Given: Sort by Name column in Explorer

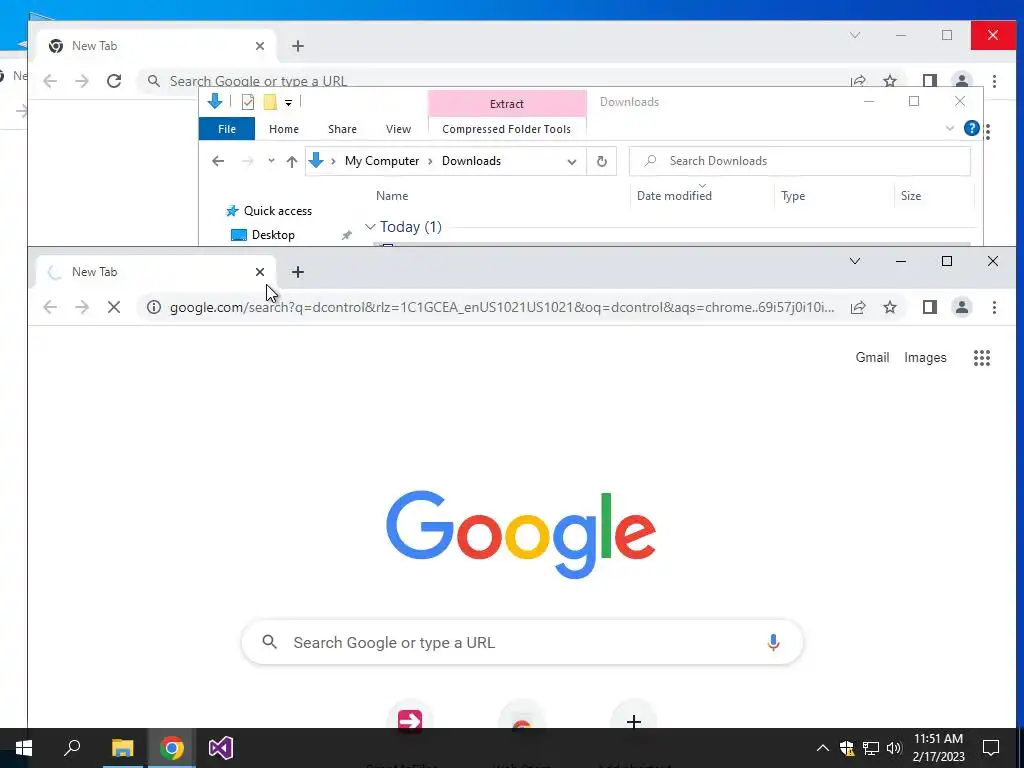Looking at the screenshot, I should point(392,196).
